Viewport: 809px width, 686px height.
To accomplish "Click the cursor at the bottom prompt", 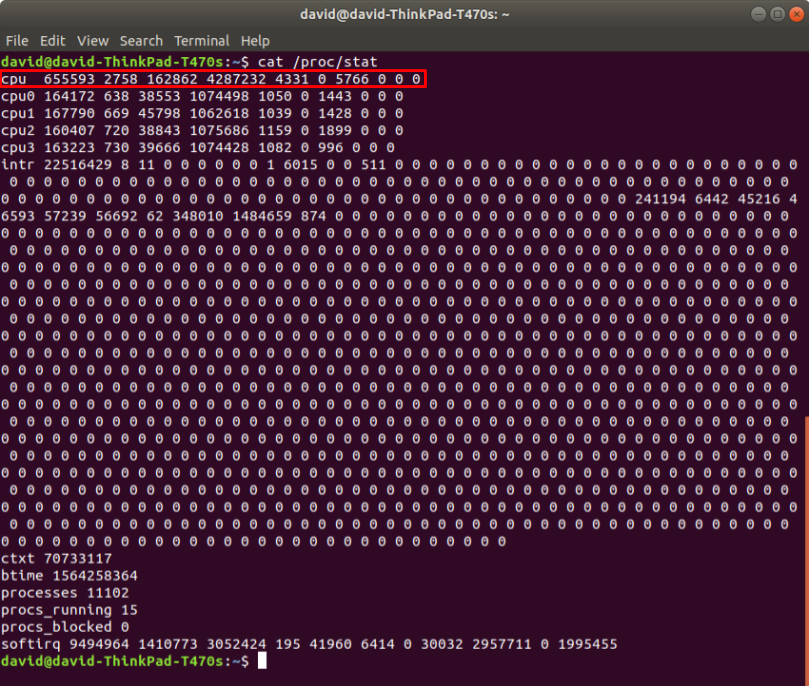I will point(262,662).
